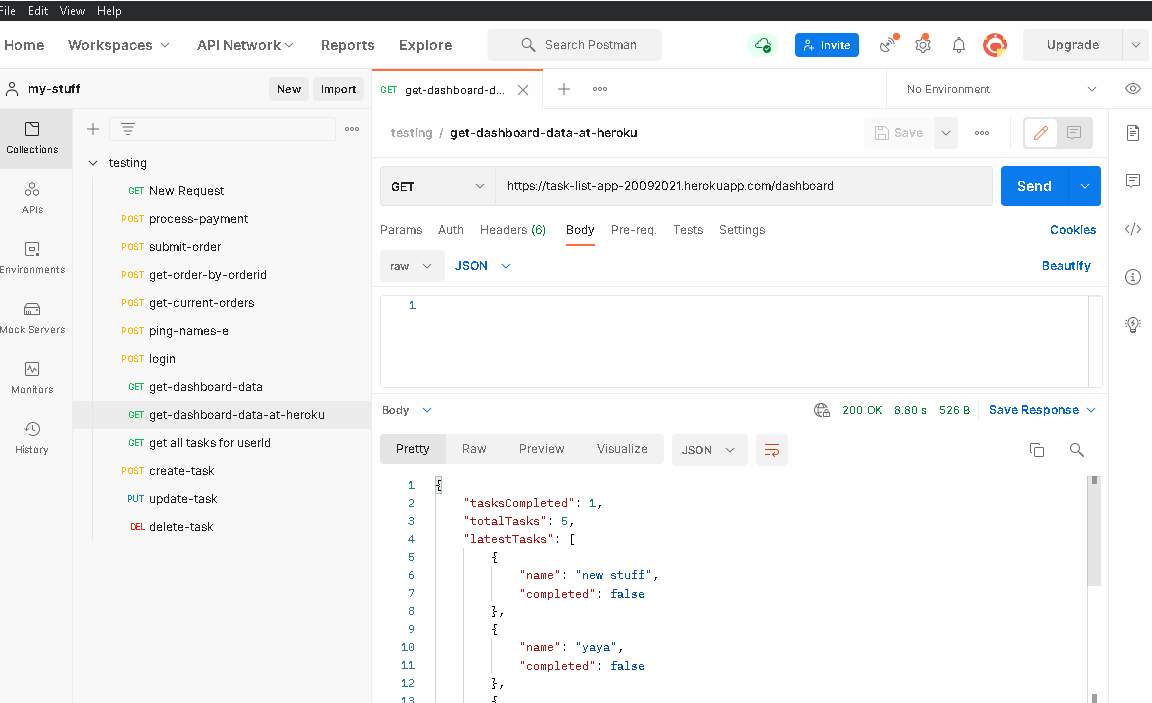Click the Send button
Screen dimensions: 1152x703
pos(1034,186)
